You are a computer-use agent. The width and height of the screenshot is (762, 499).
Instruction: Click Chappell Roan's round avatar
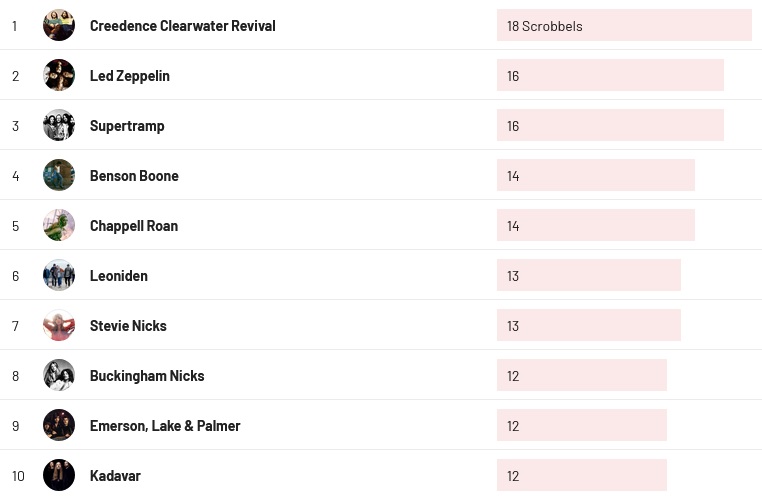(59, 225)
